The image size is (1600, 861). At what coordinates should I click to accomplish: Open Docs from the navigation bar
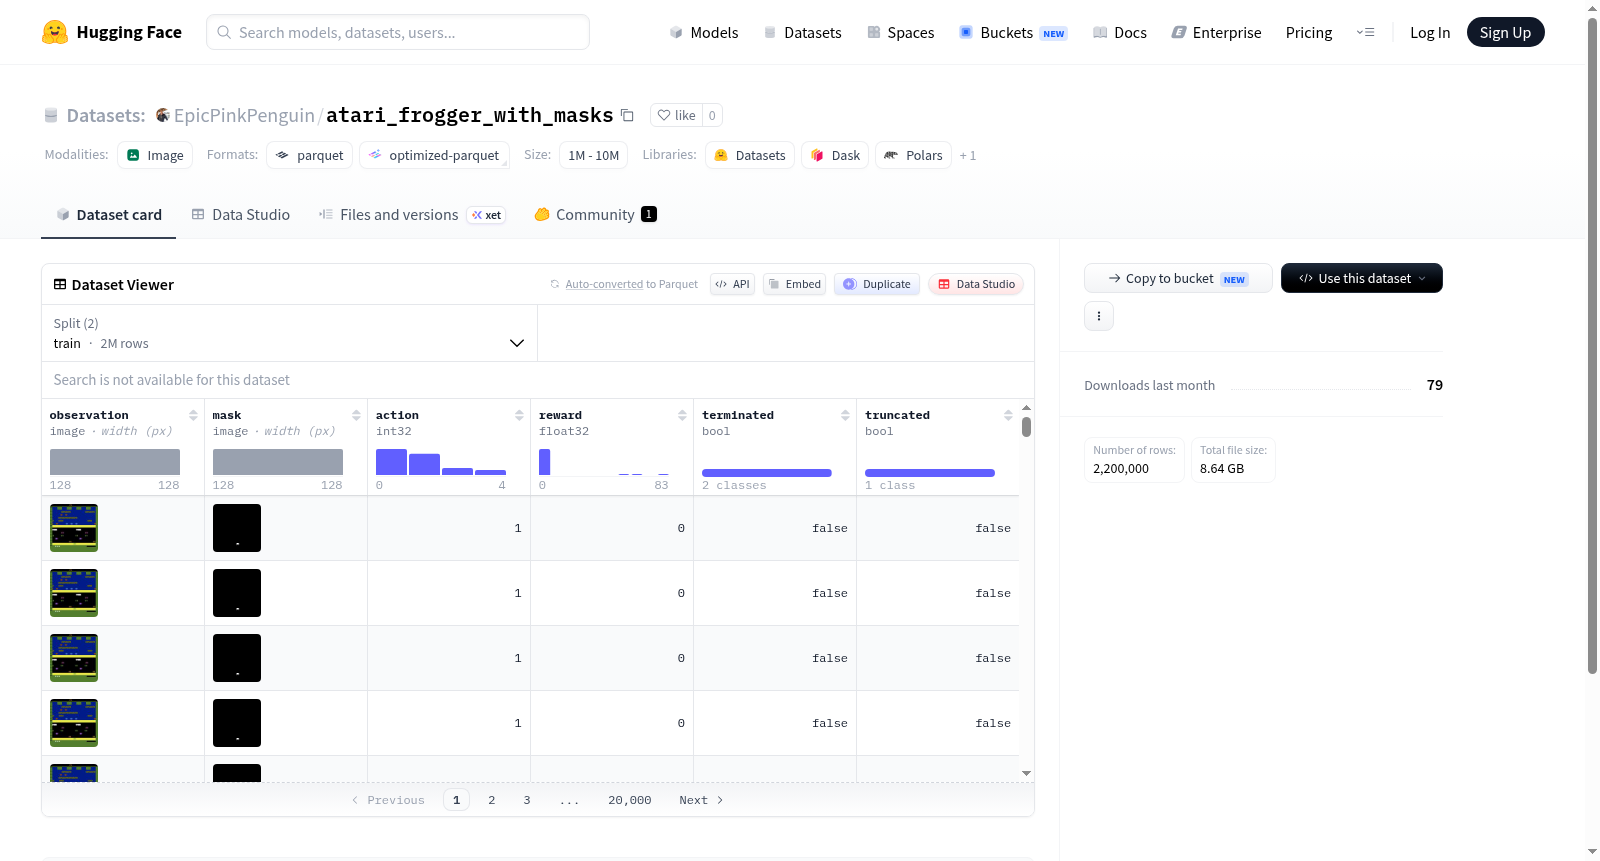coord(1120,33)
